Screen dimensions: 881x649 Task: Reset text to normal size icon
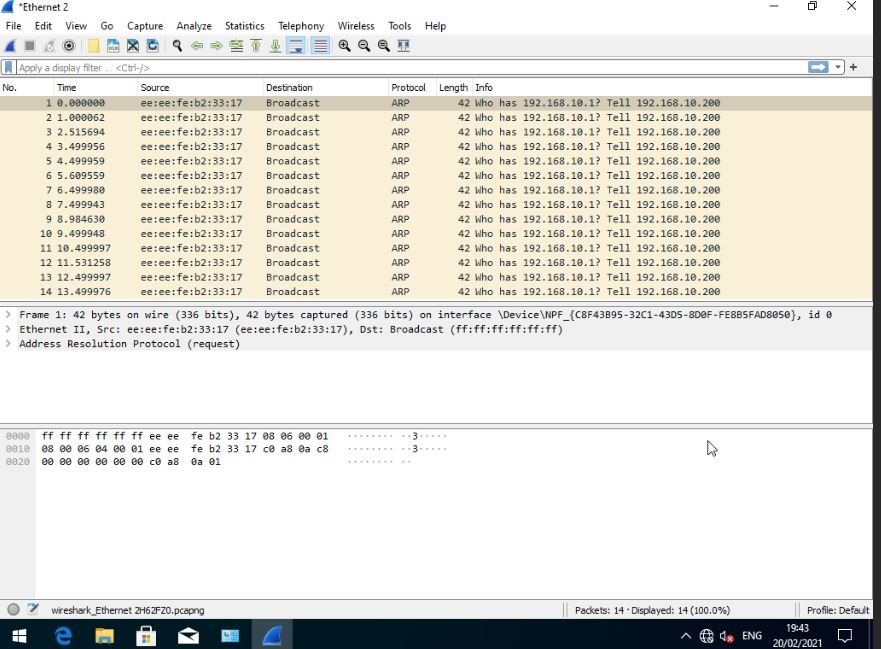(384, 46)
